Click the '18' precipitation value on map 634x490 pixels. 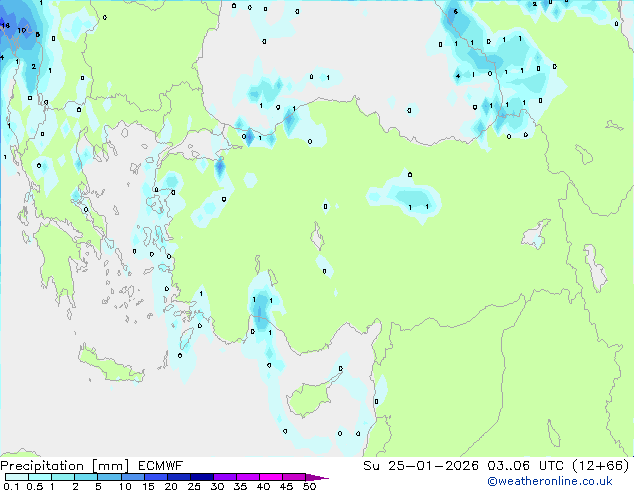[6, 26]
